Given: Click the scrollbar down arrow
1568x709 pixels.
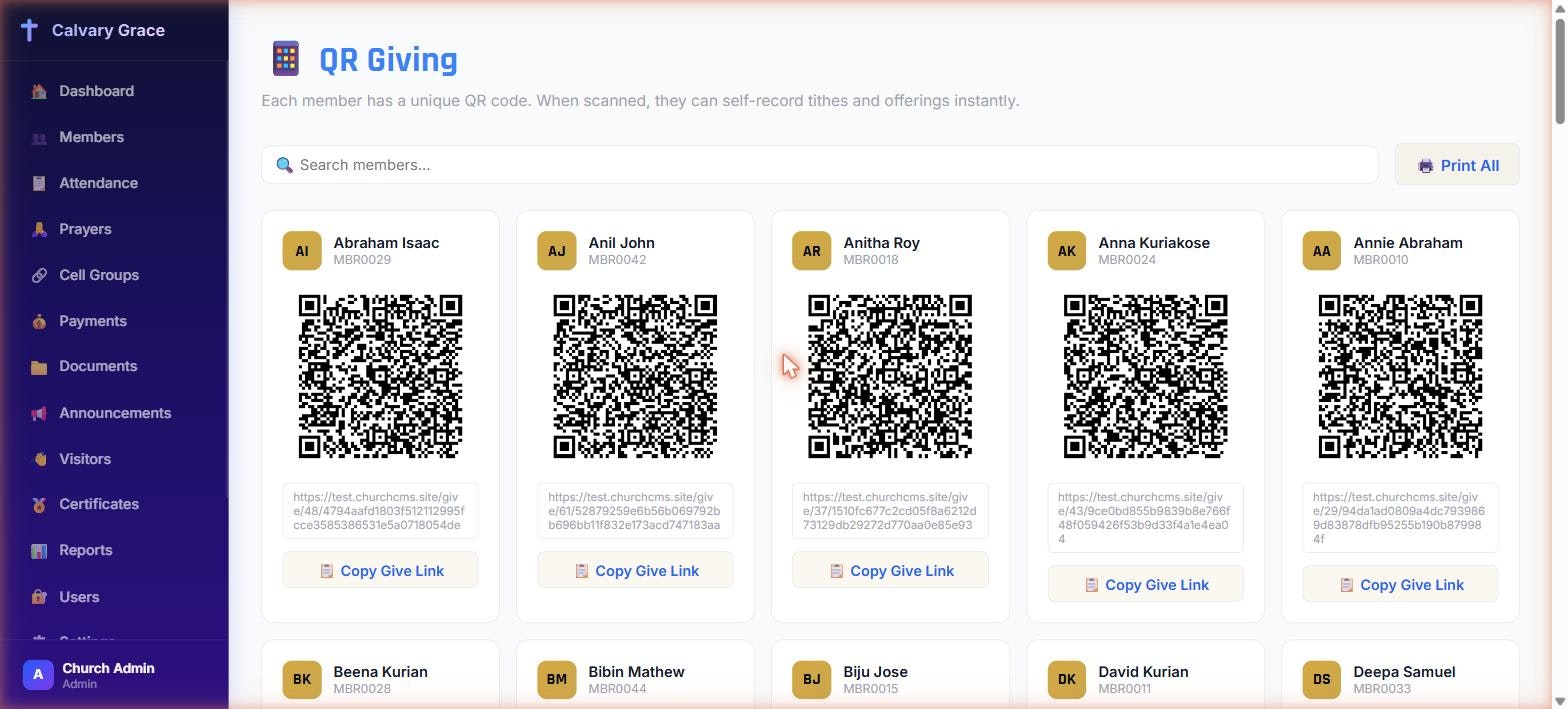Looking at the screenshot, I should coord(1559,701).
